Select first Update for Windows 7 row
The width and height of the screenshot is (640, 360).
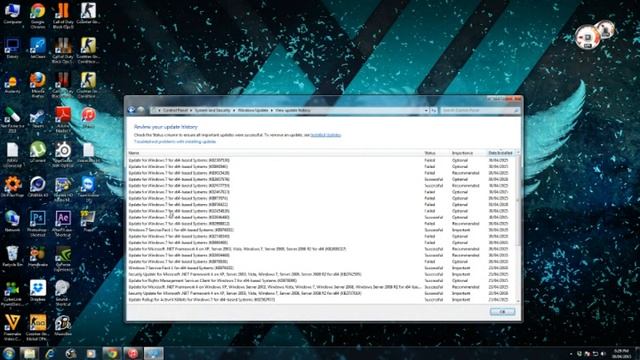tap(322, 160)
